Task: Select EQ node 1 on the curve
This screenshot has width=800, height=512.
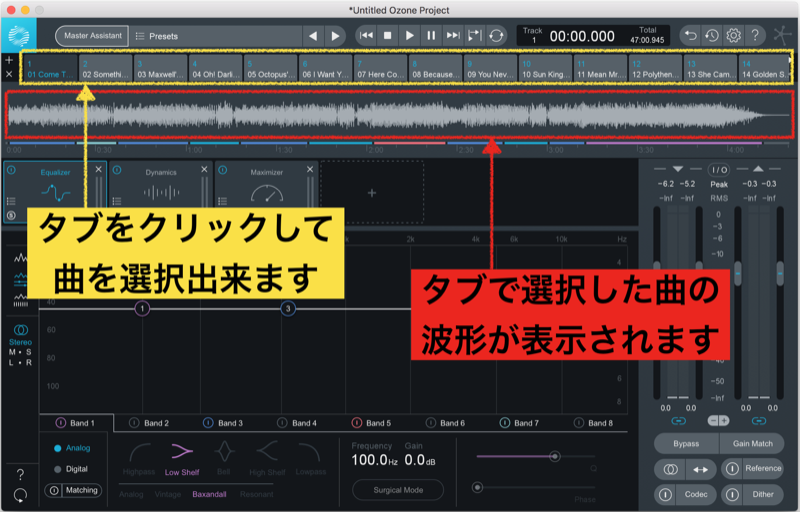Action: point(142,309)
